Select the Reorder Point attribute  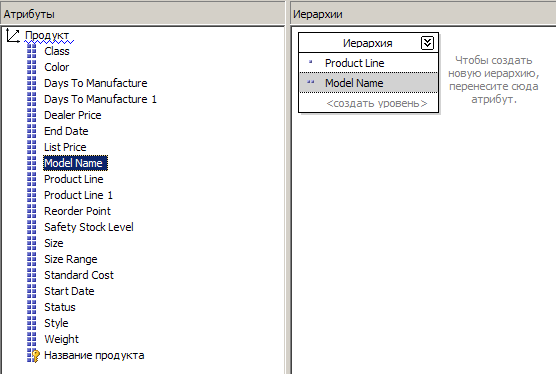pyautogui.click(x=77, y=211)
